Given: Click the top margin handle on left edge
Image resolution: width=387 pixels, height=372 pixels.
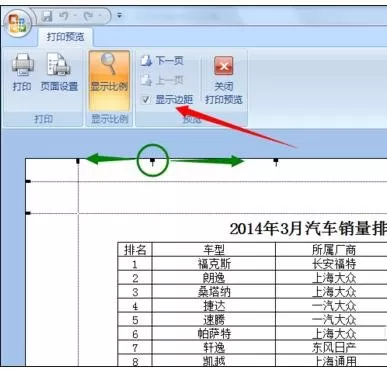Looking at the screenshot, I should pos(28,213).
